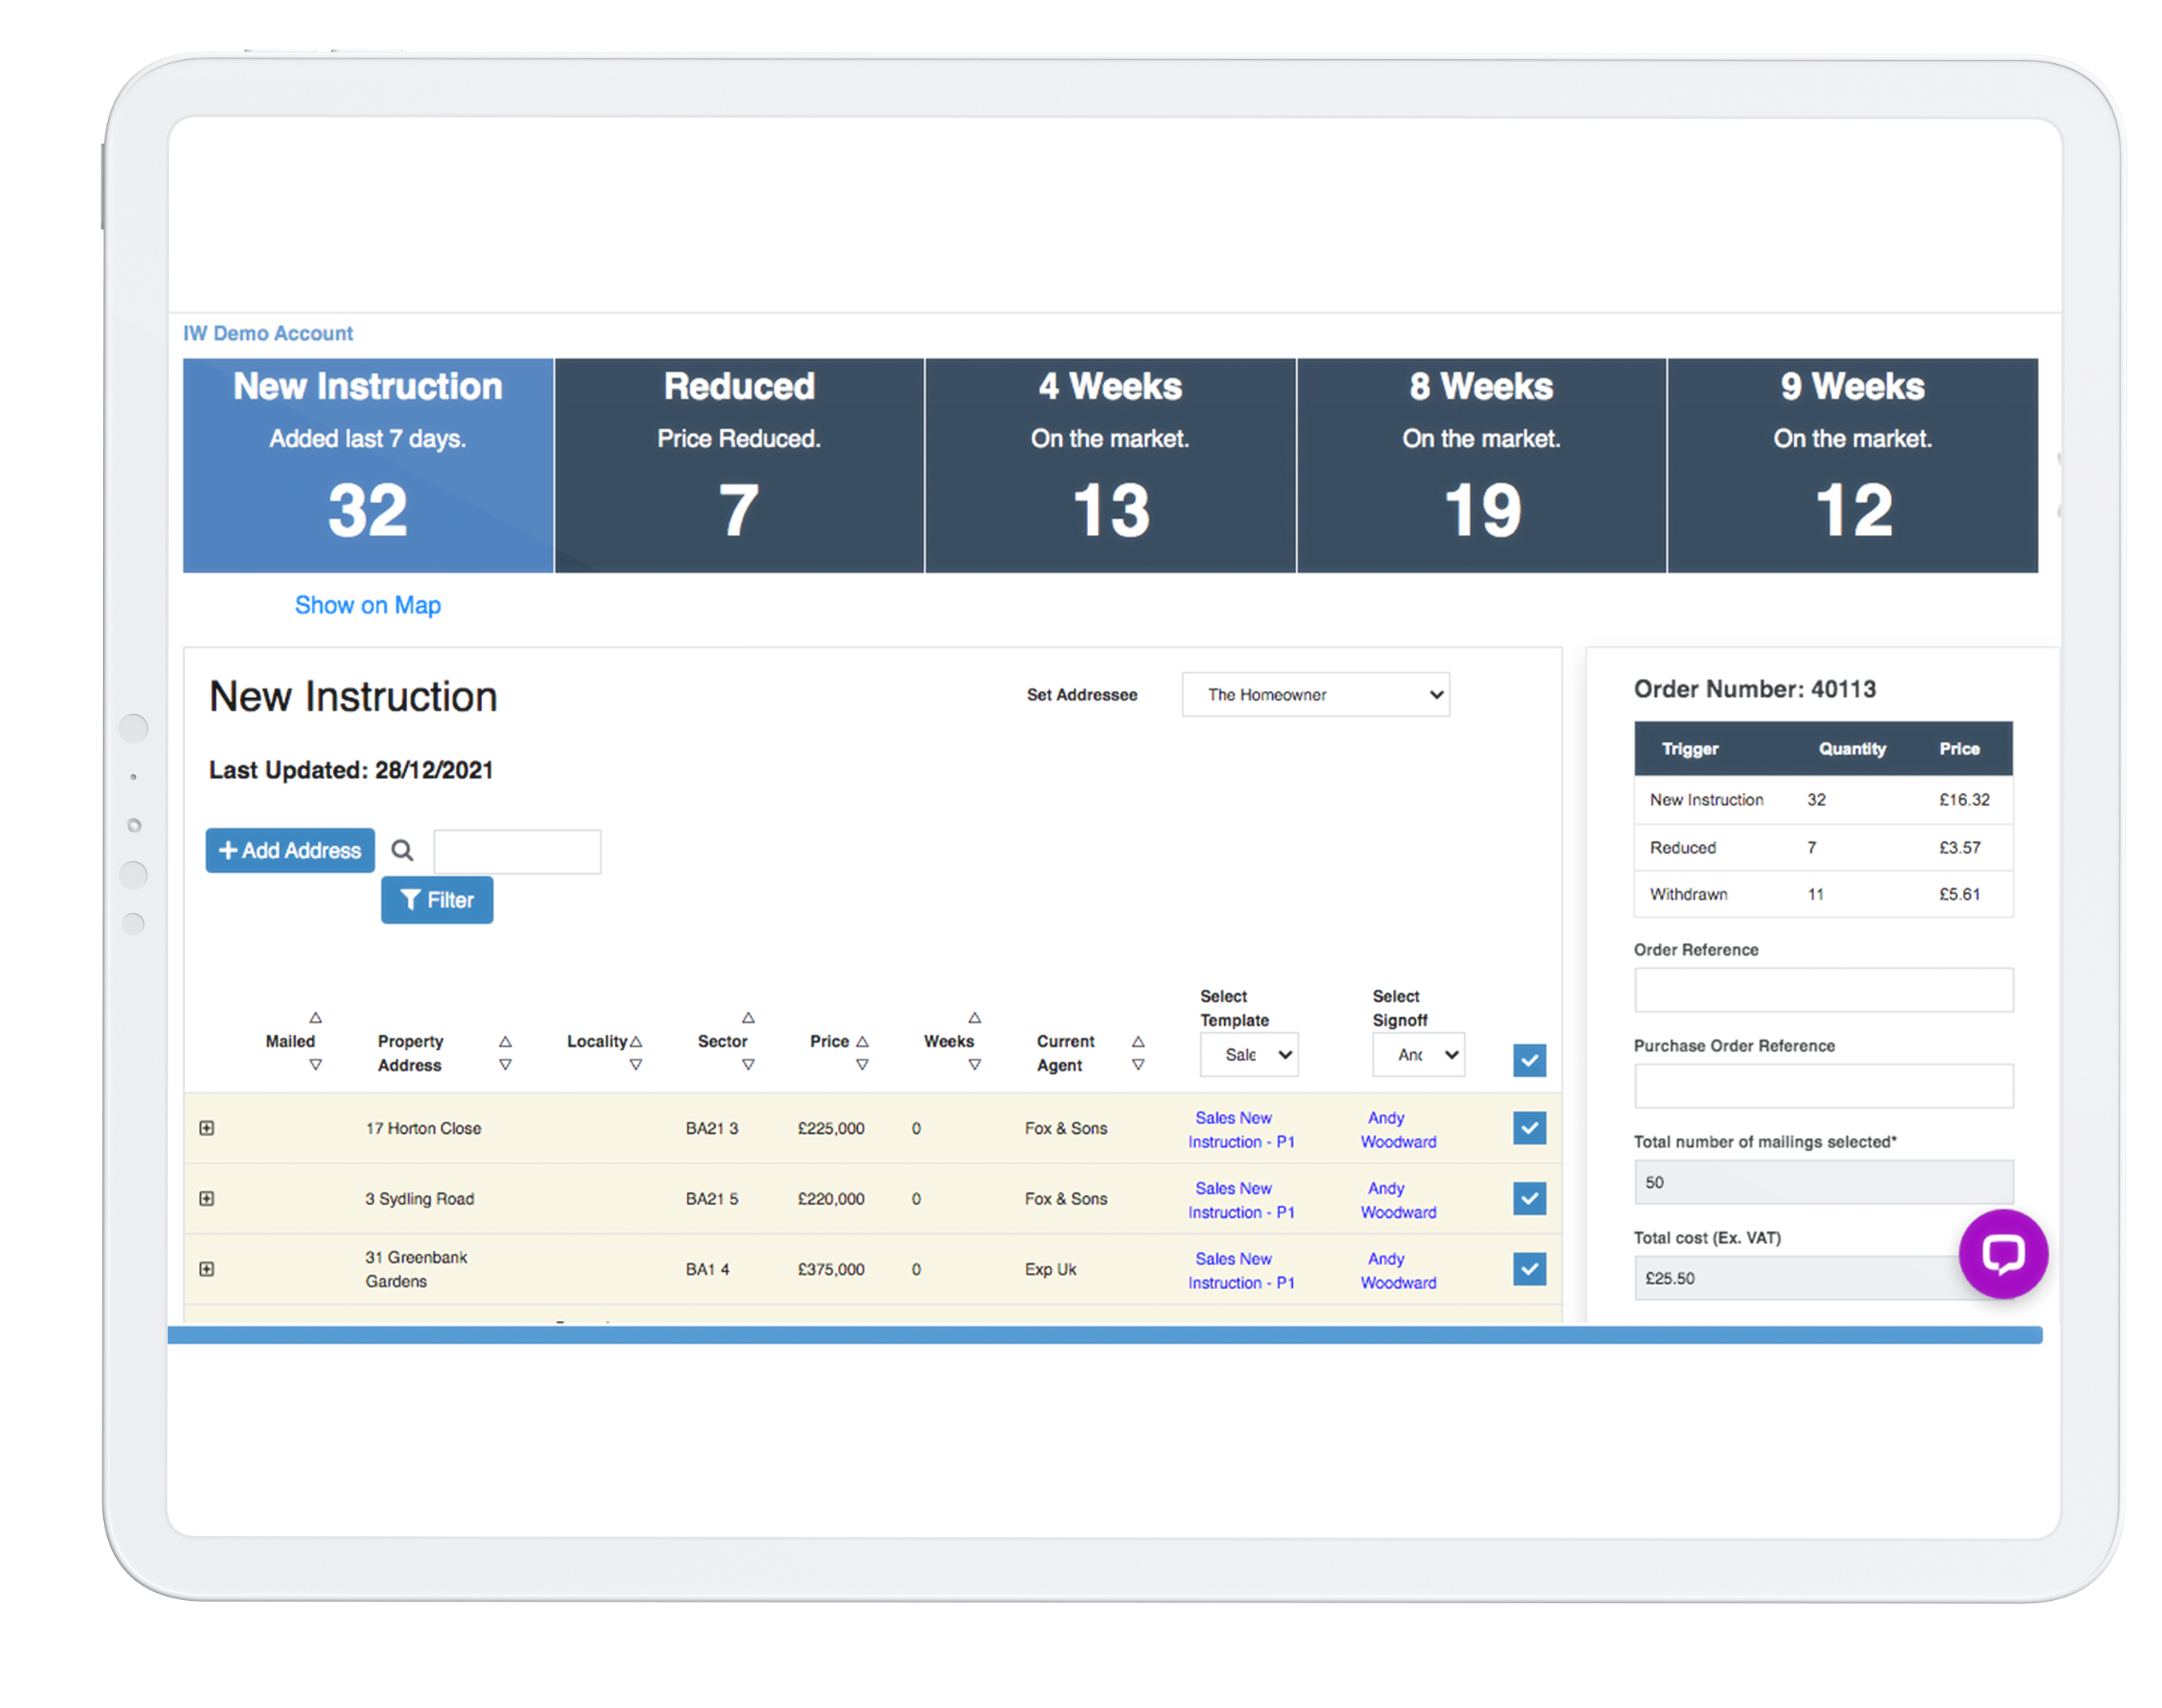Sort Locality column ascending arrow
Image resolution: width=2162 pixels, height=1708 pixels.
[636, 1042]
